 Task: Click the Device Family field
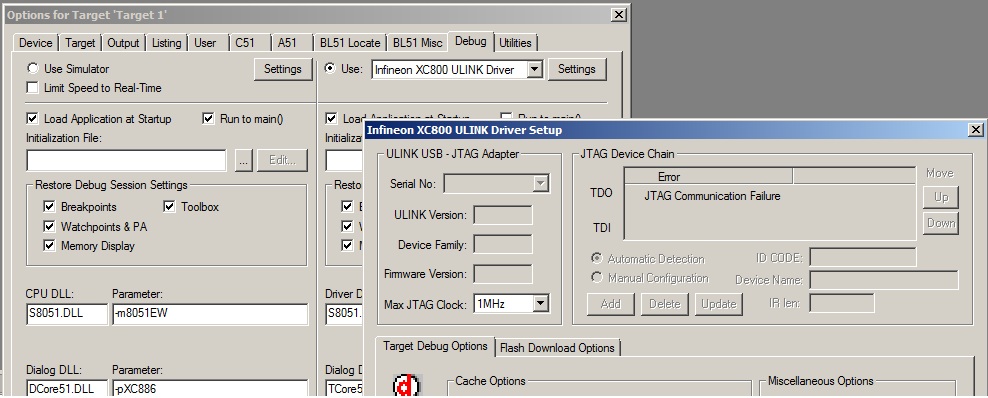coord(503,244)
